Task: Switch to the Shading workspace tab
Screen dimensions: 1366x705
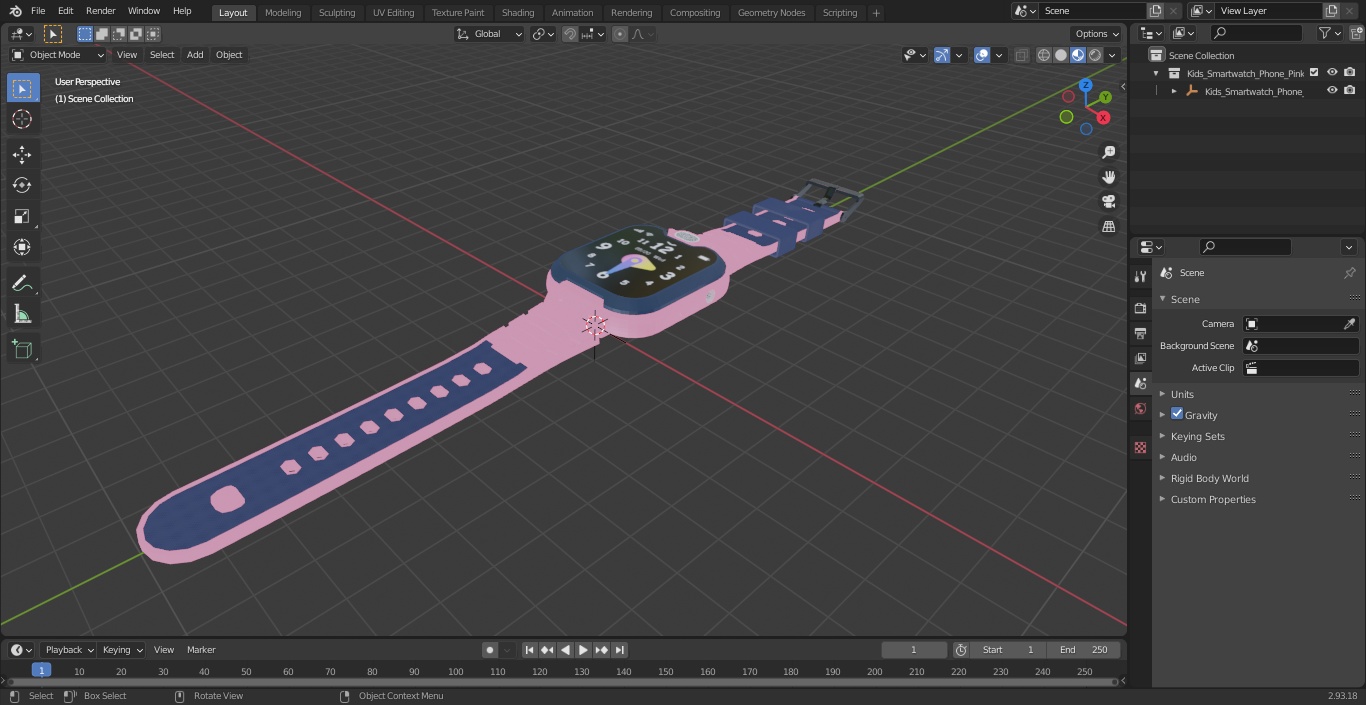Action: coord(518,12)
